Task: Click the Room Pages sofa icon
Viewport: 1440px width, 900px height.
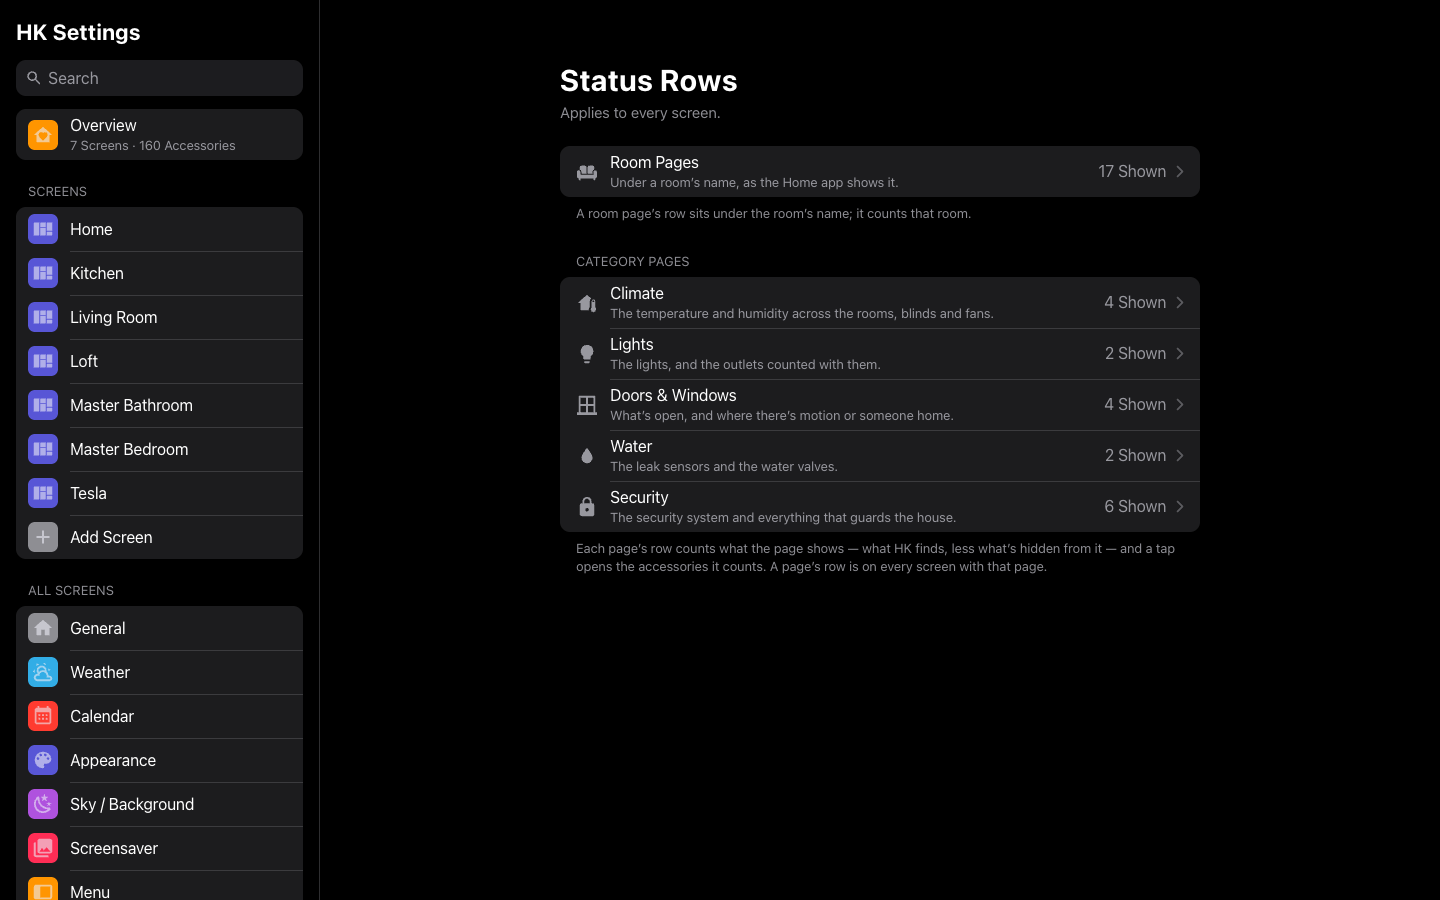Action: 587,172
